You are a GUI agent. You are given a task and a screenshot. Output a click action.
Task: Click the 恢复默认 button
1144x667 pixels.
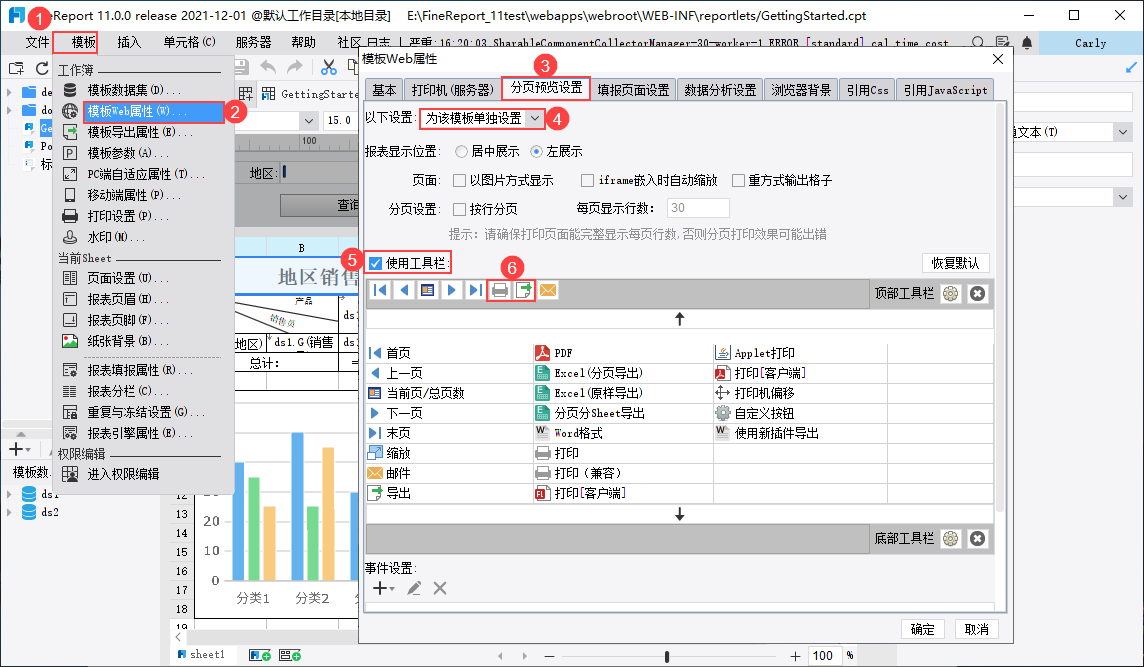point(955,263)
